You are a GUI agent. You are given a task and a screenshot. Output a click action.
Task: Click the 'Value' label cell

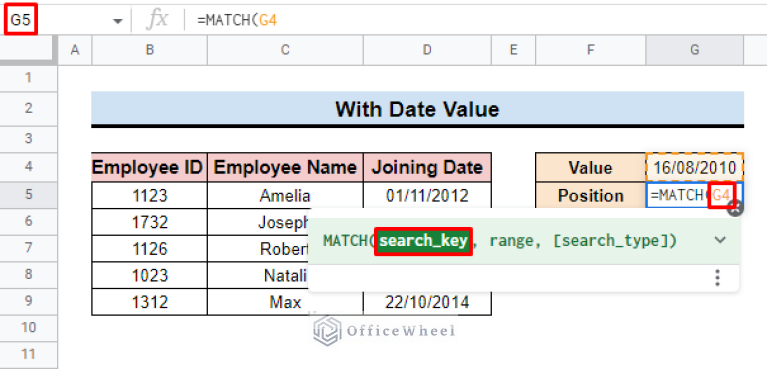click(590, 167)
